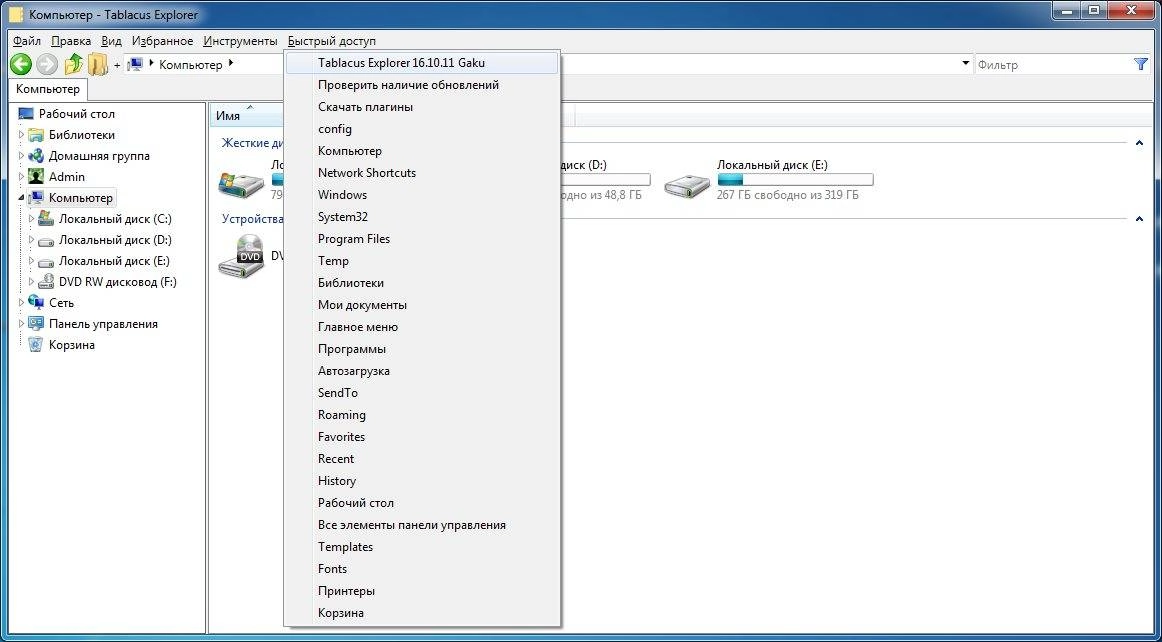Choose Мои документы menu item
The height and width of the screenshot is (642, 1162).
(421, 305)
